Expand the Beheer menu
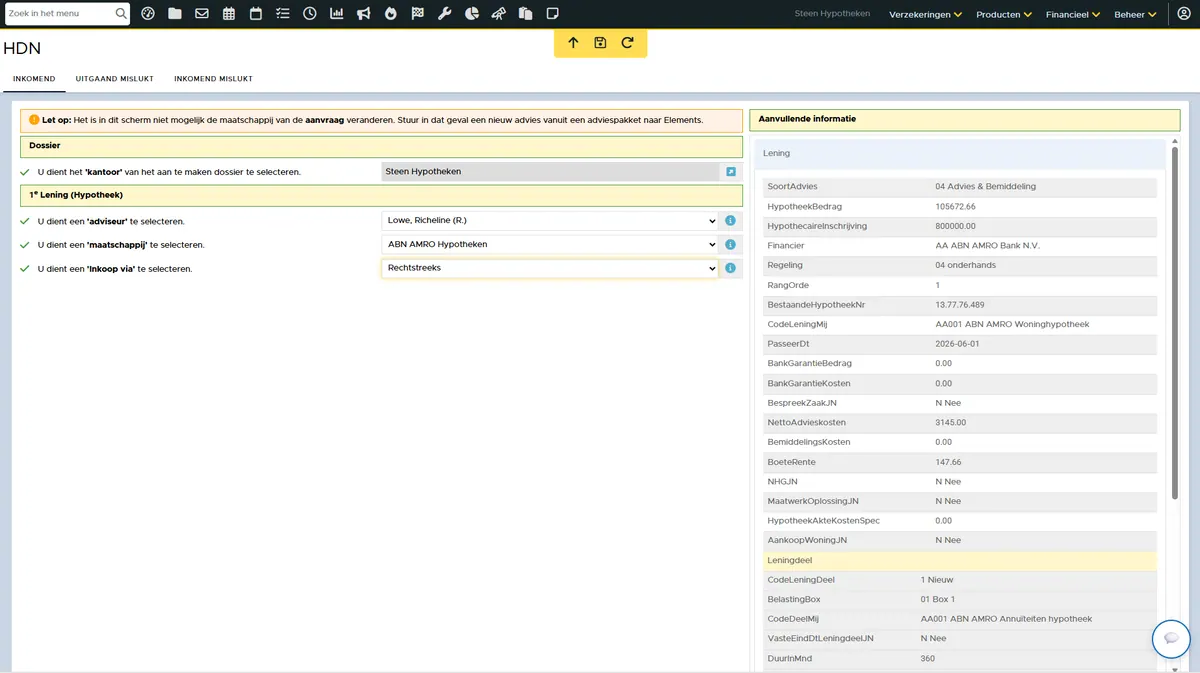 (1136, 14)
